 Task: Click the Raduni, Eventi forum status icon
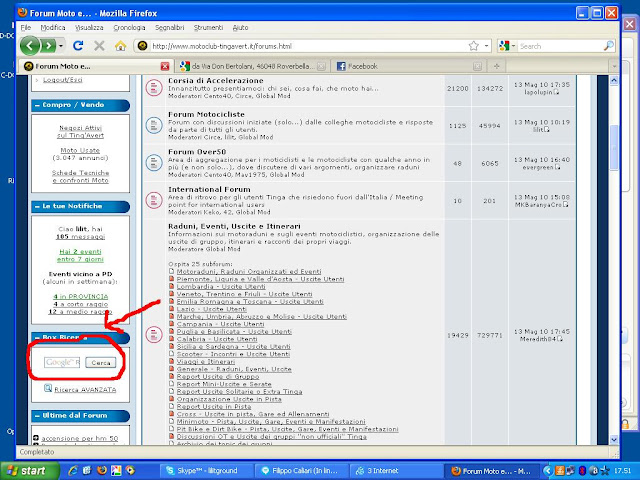coord(154,335)
